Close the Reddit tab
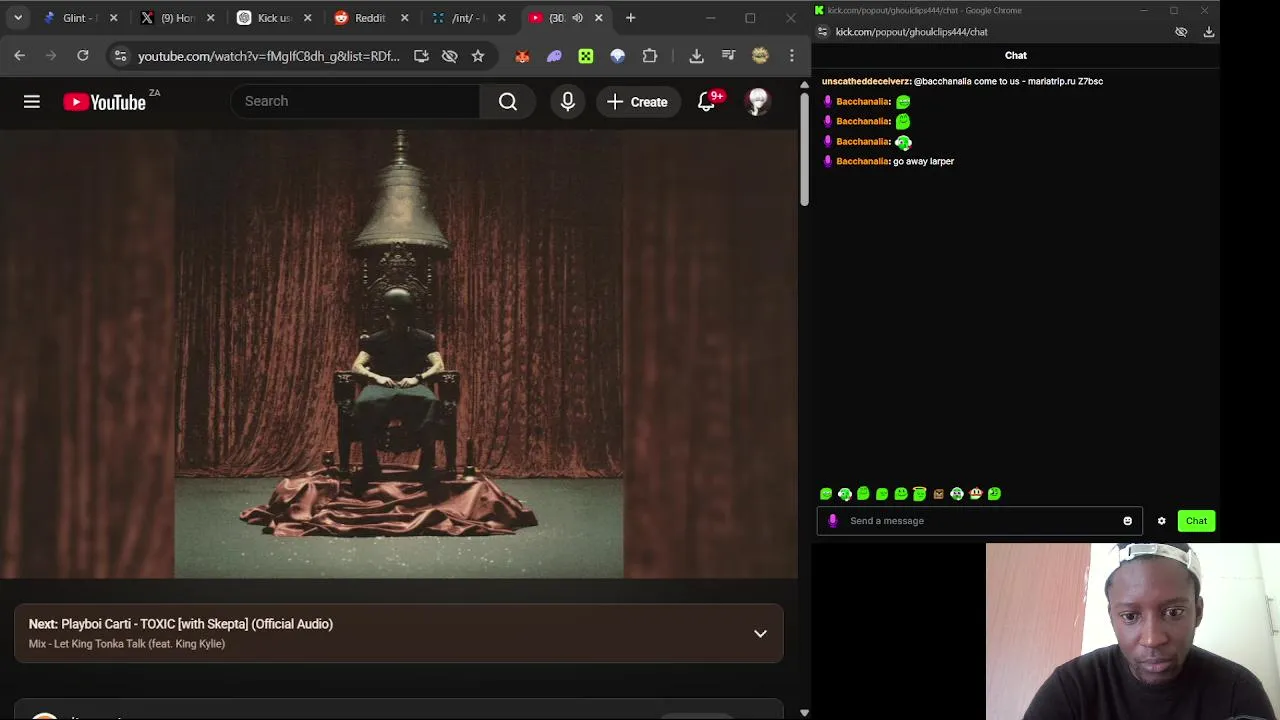Image resolution: width=1280 pixels, height=720 pixels. click(x=405, y=18)
